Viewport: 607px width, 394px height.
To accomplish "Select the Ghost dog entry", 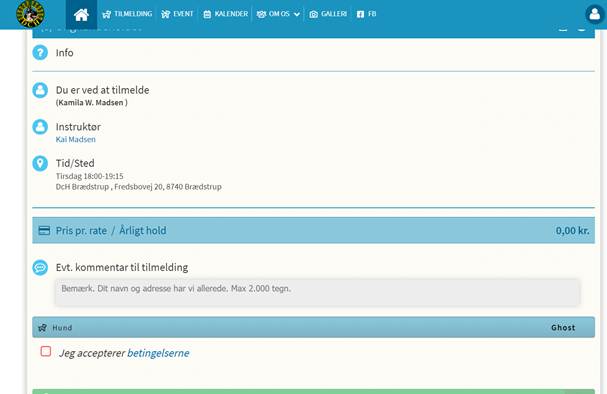I will pos(563,328).
